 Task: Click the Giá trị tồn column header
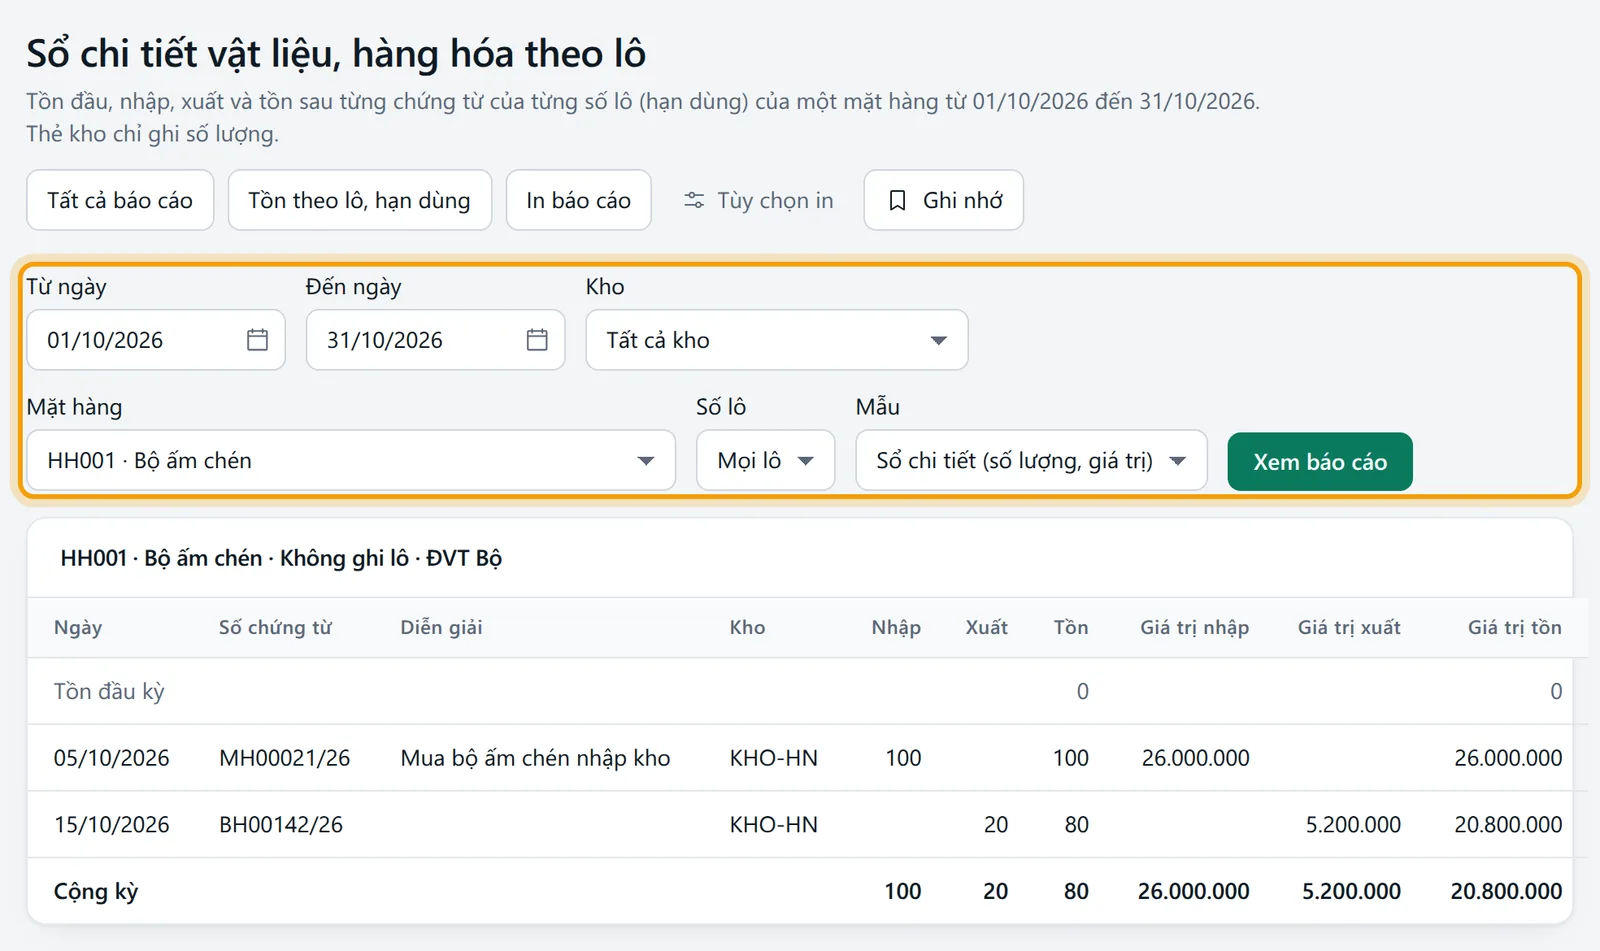click(1515, 627)
